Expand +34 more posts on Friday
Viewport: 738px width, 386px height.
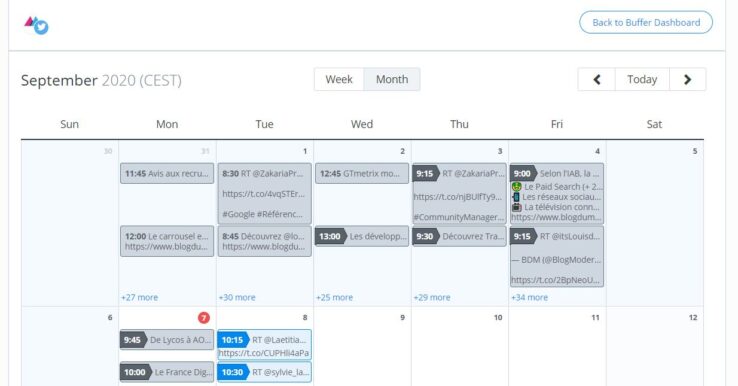click(529, 298)
